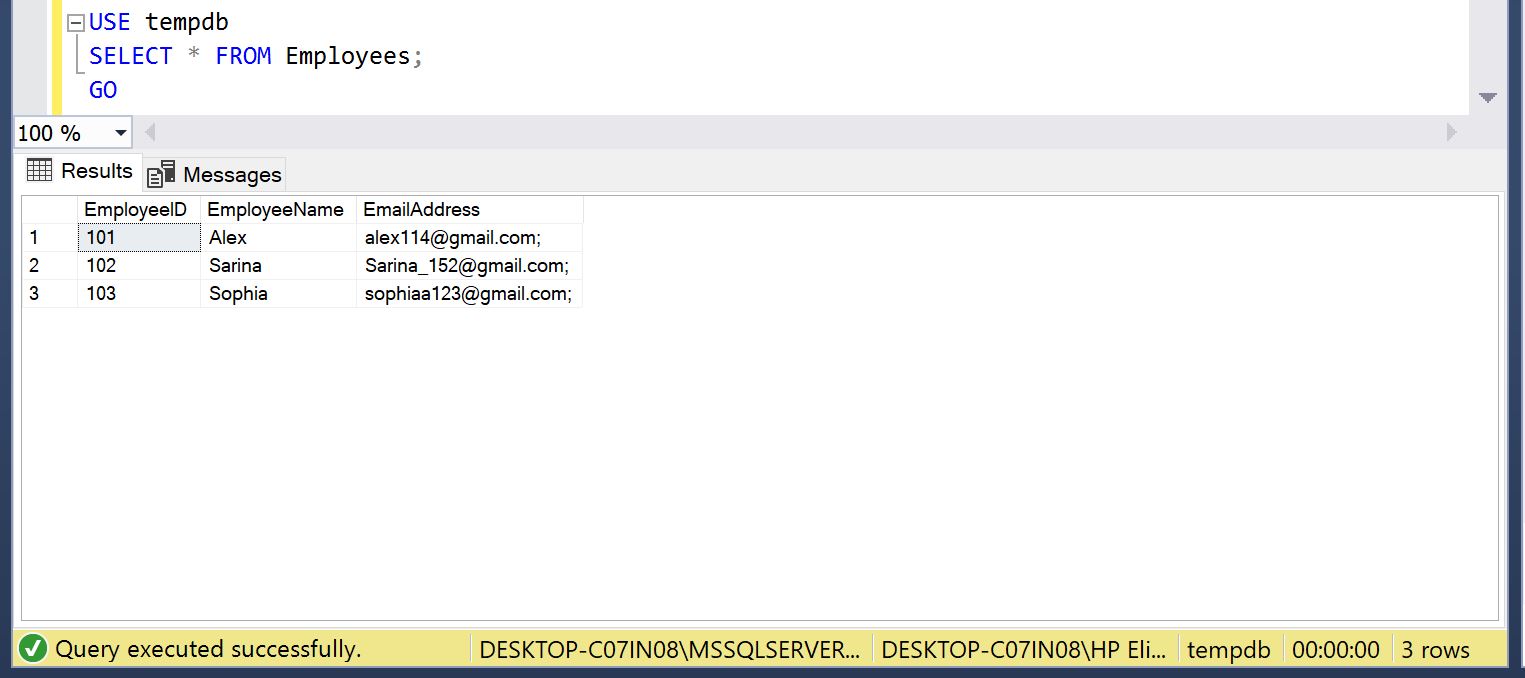
Task: Click the sophiaa123@gmail.com email cell
Action: 467,294
